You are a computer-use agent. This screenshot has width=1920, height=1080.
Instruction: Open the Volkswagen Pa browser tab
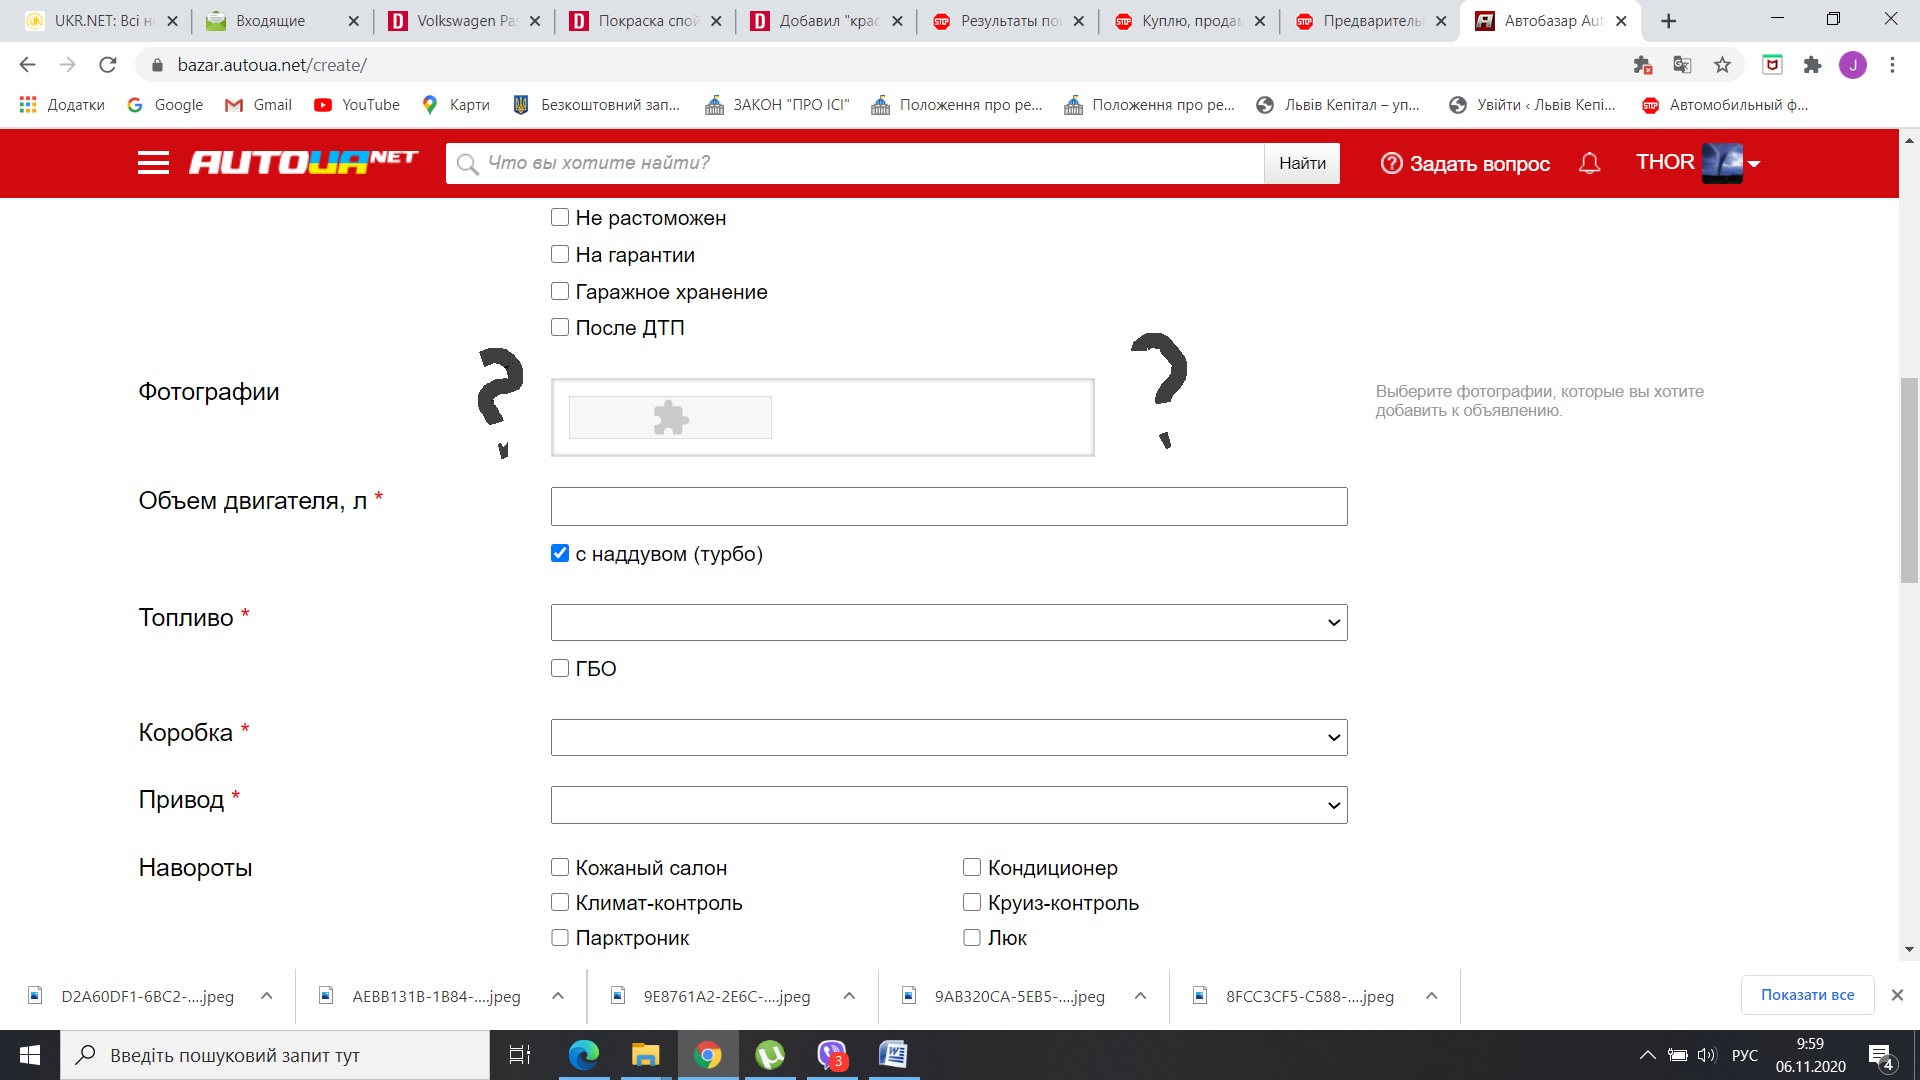[x=455, y=21]
